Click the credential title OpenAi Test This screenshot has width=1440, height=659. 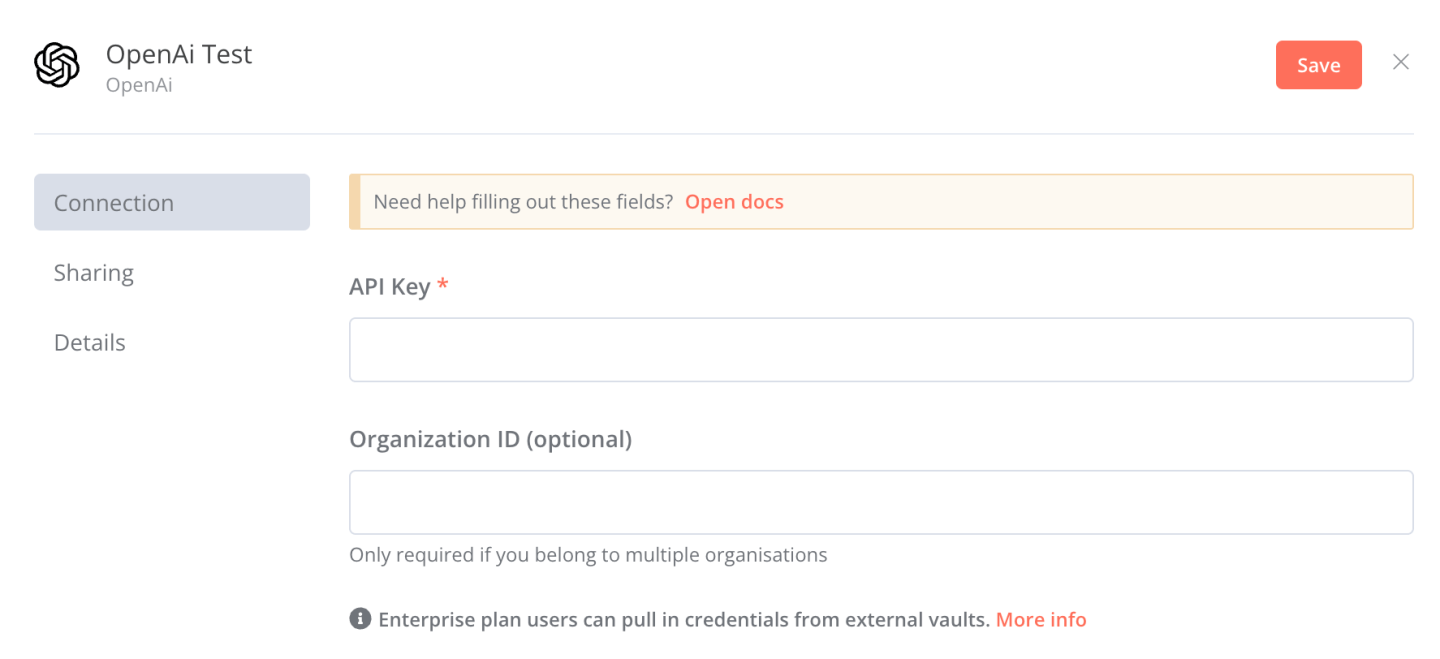[x=176, y=54]
